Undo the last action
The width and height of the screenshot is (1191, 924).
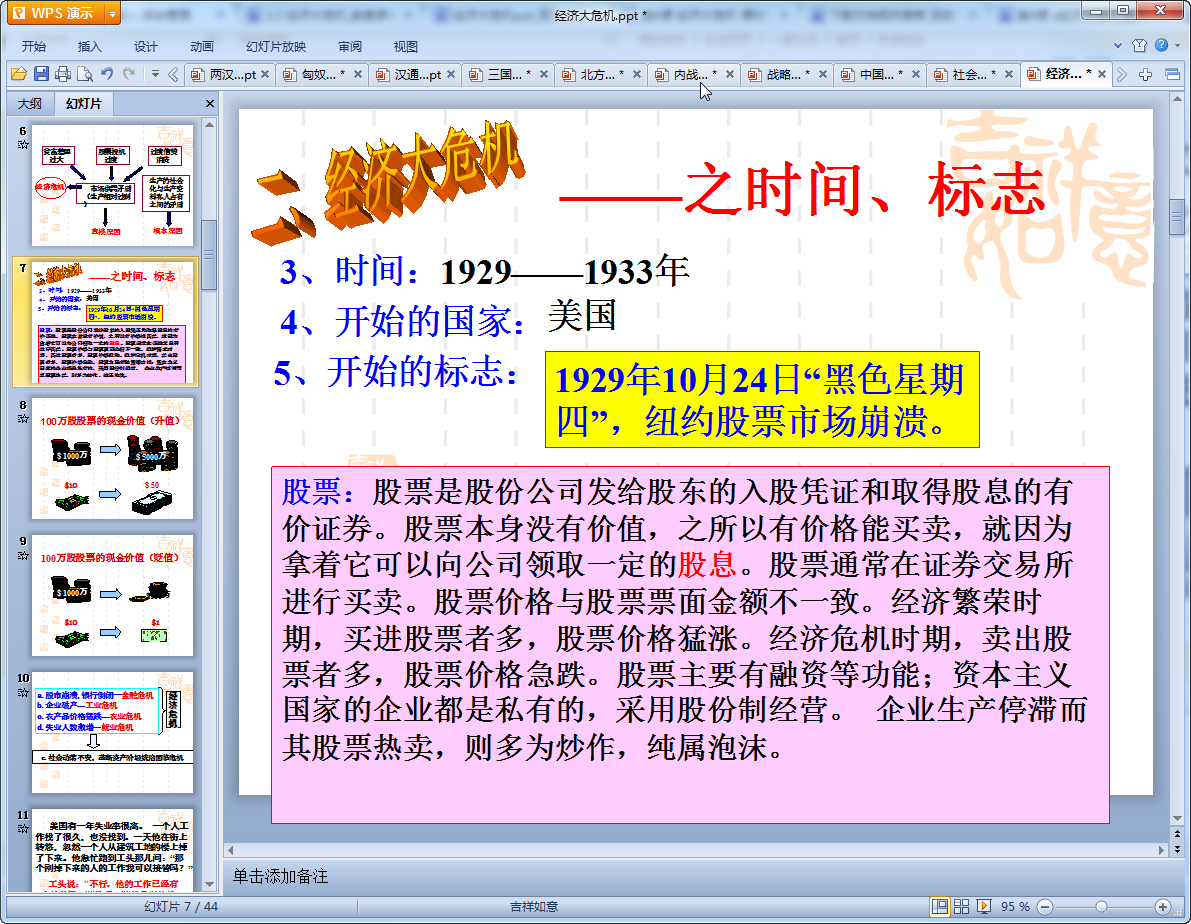coord(107,74)
